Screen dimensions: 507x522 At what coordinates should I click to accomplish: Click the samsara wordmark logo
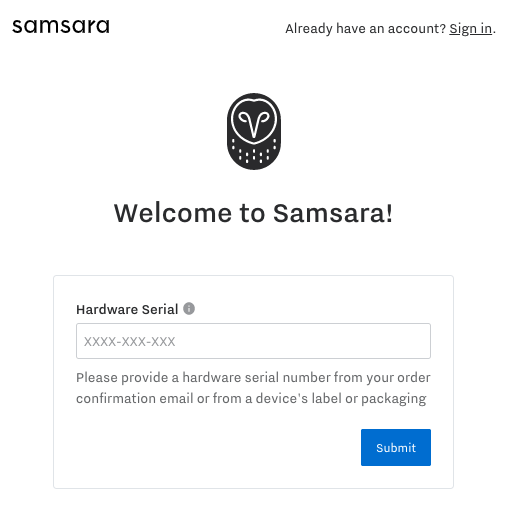(x=61, y=26)
